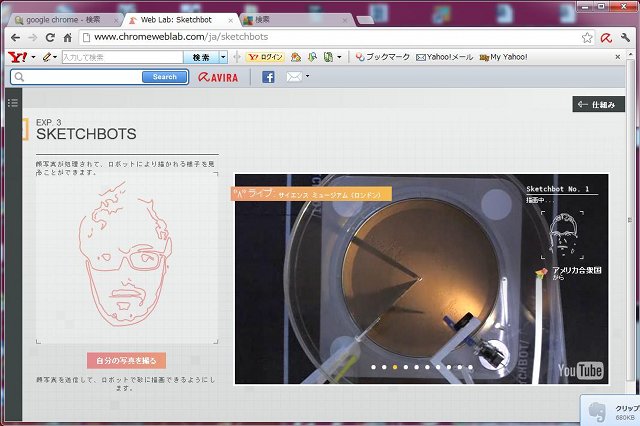Image resolution: width=640 pixels, height=426 pixels.
Task: Select the highlighted yellow dot in video pager
Action: [x=395, y=367]
